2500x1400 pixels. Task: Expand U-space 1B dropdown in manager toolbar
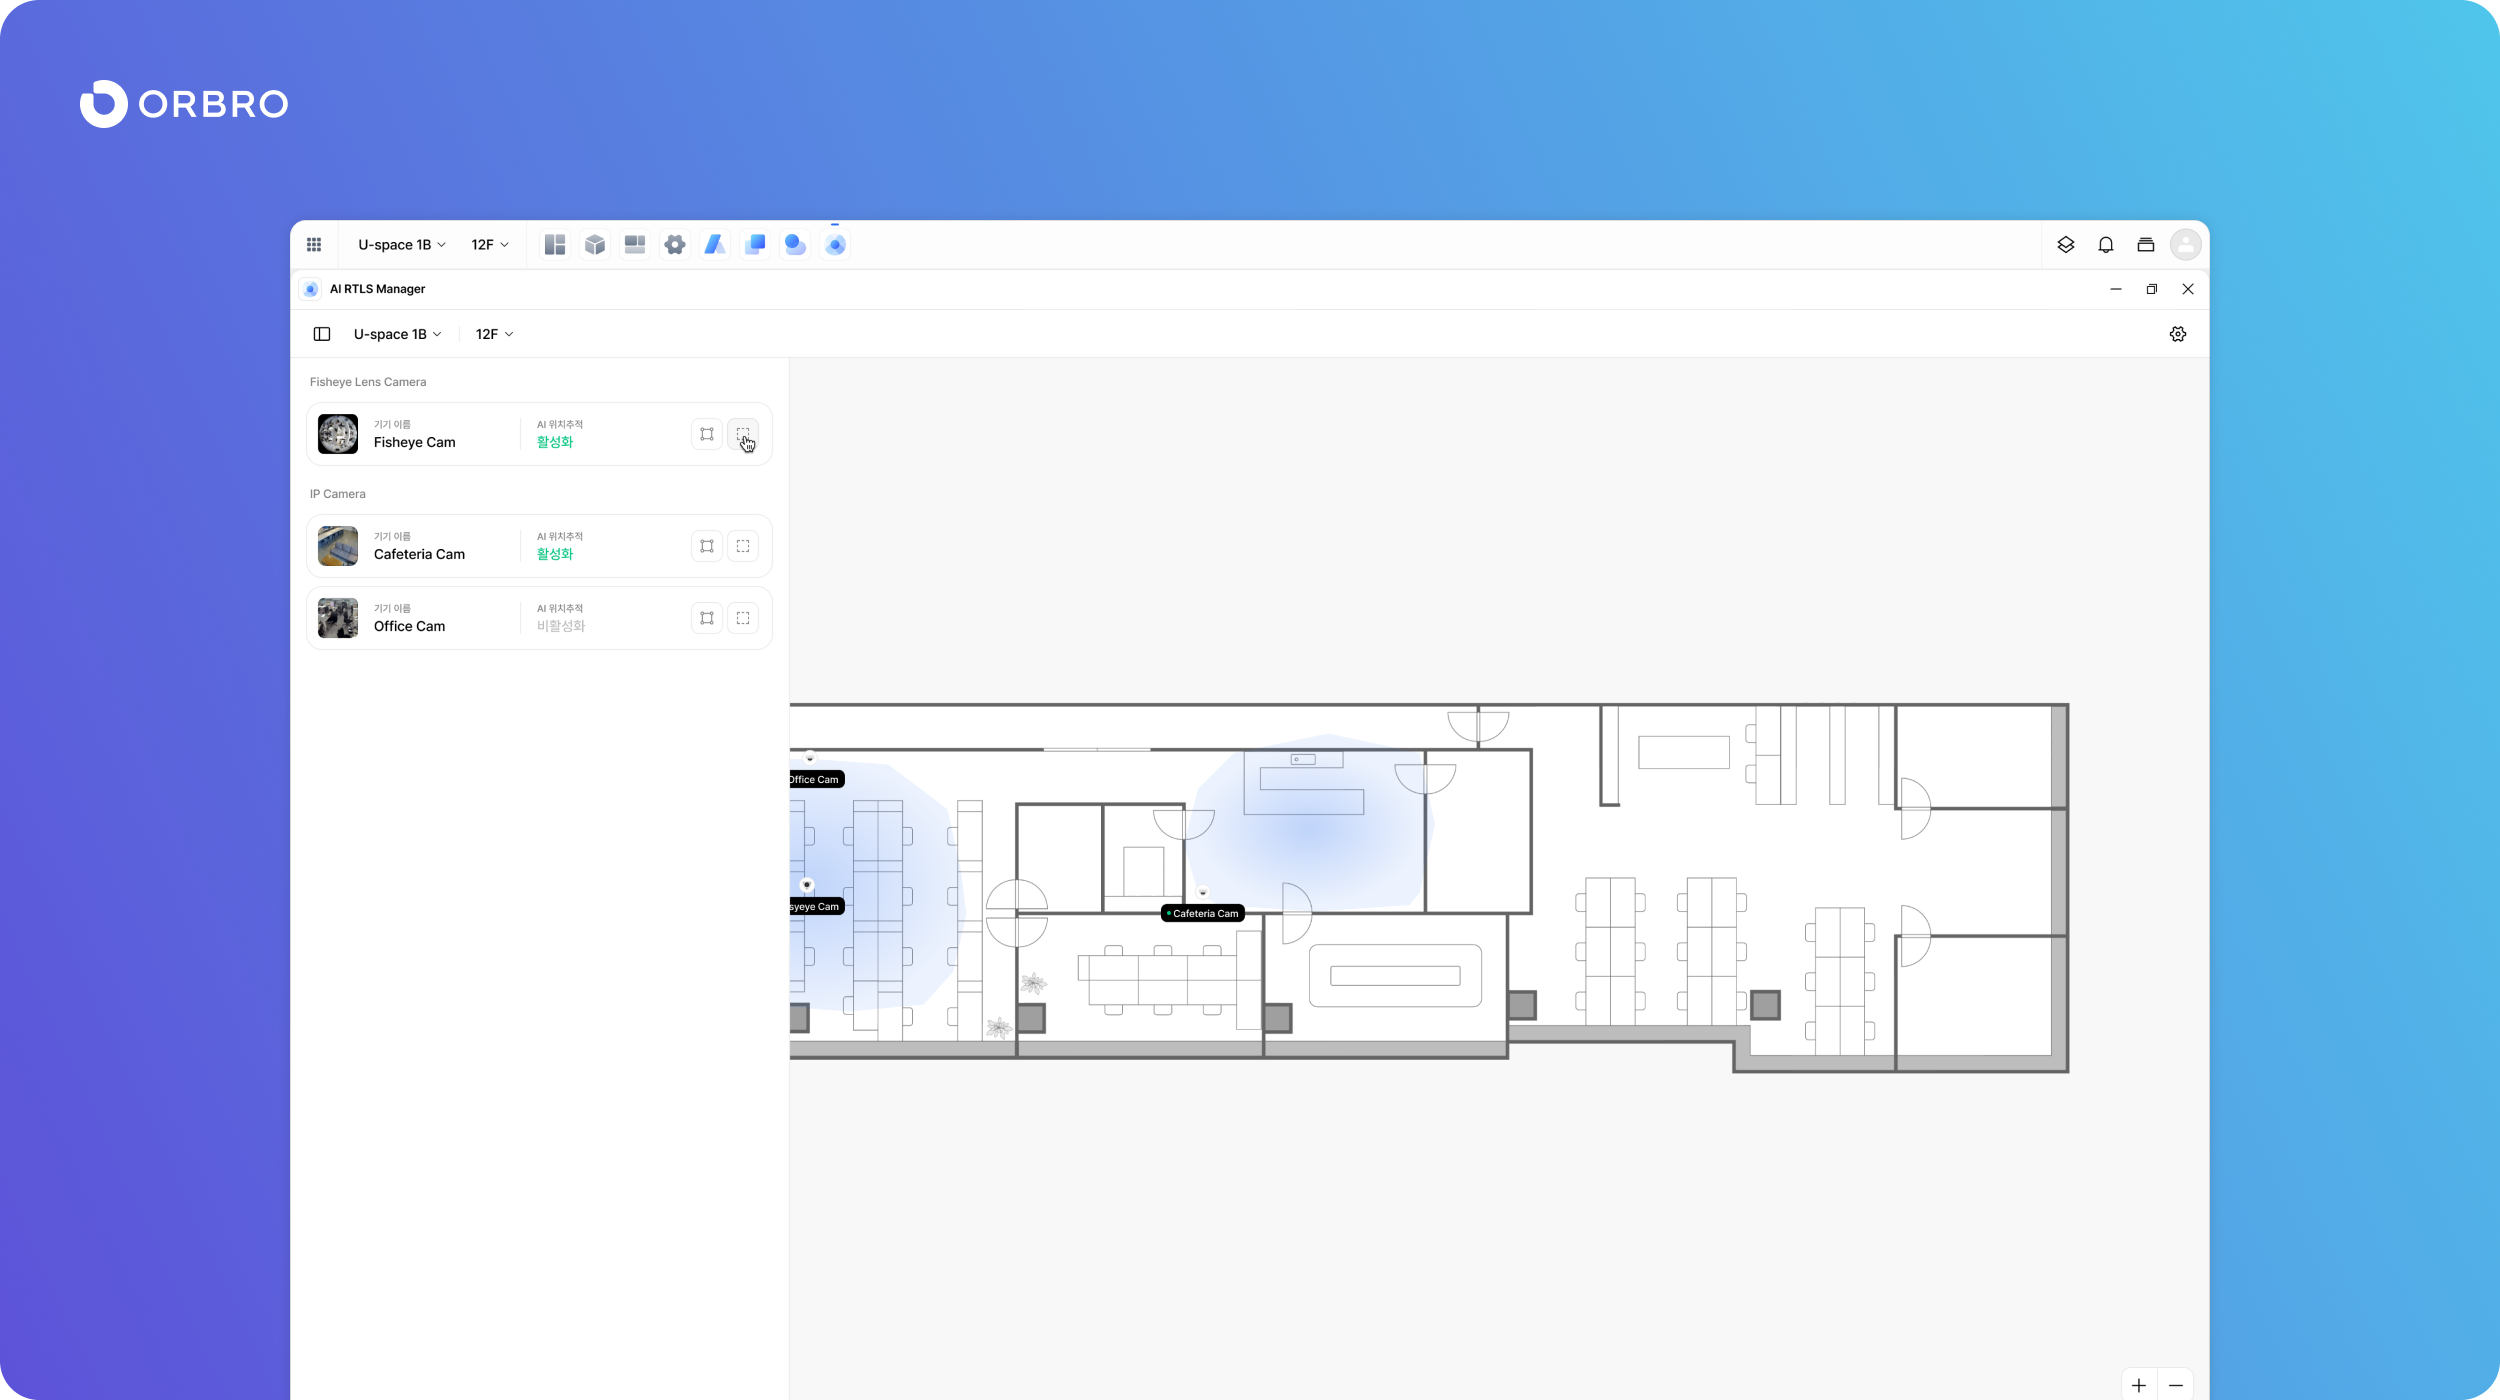point(397,334)
